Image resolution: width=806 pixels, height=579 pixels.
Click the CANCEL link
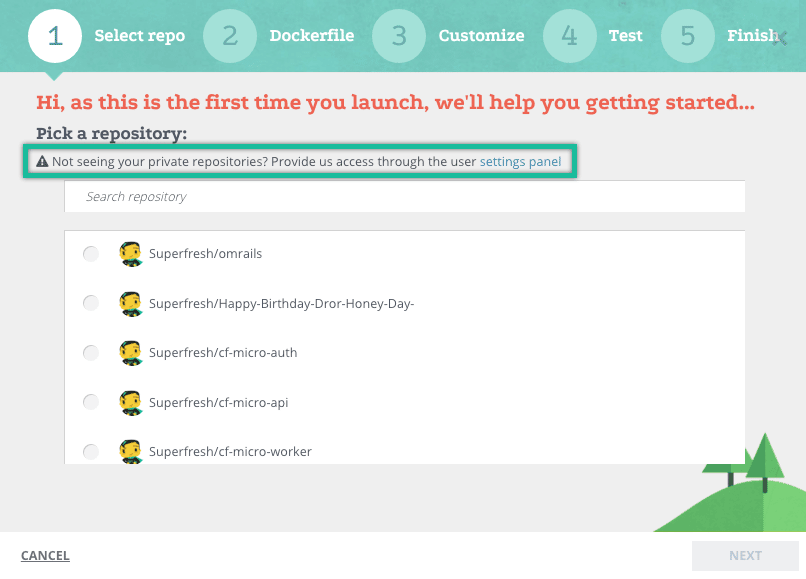click(45, 556)
